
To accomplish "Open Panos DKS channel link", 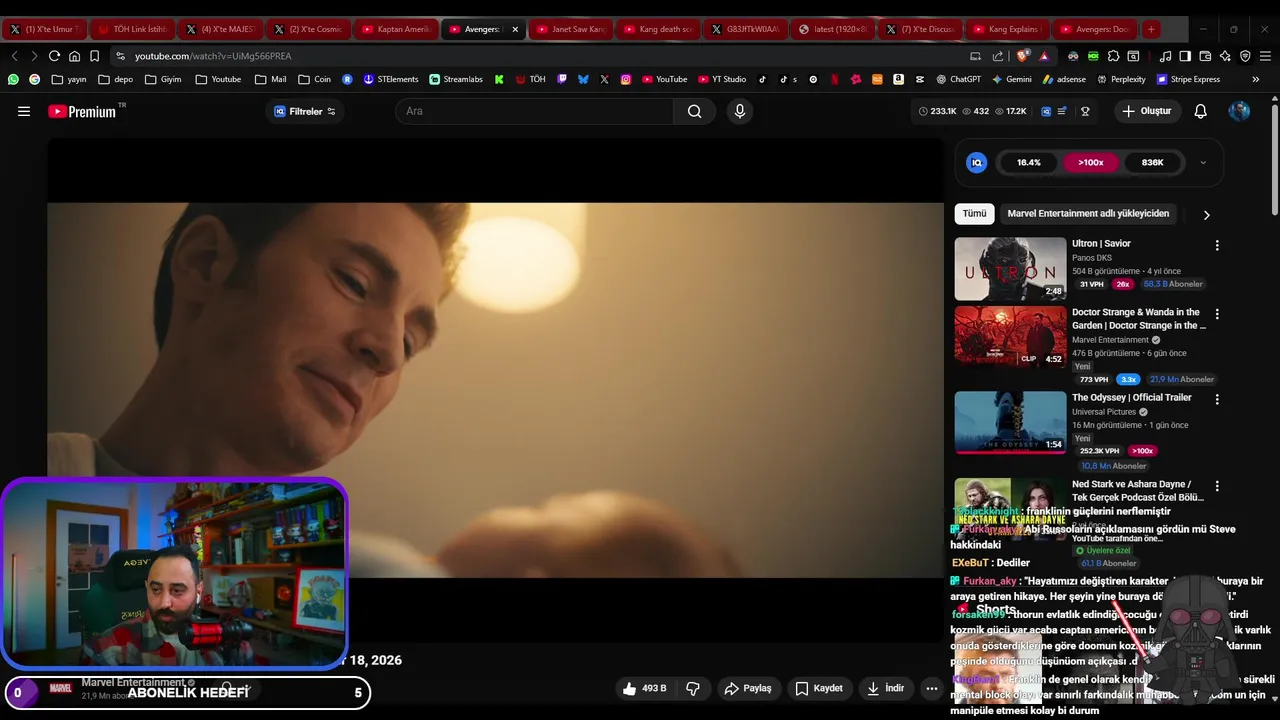I will [1092, 258].
